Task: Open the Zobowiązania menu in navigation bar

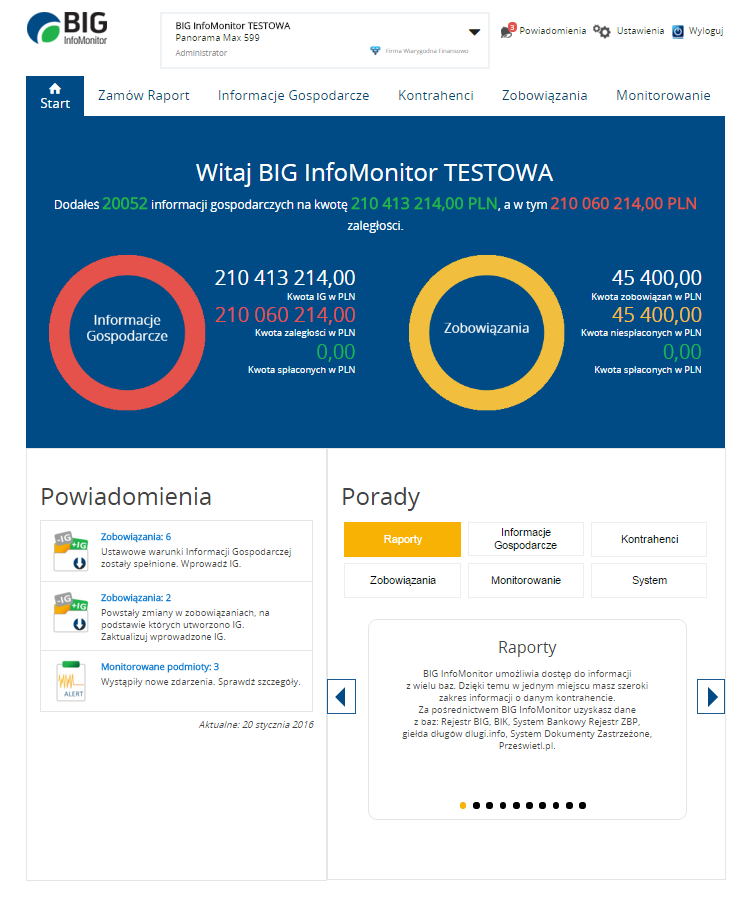Action: [x=545, y=96]
